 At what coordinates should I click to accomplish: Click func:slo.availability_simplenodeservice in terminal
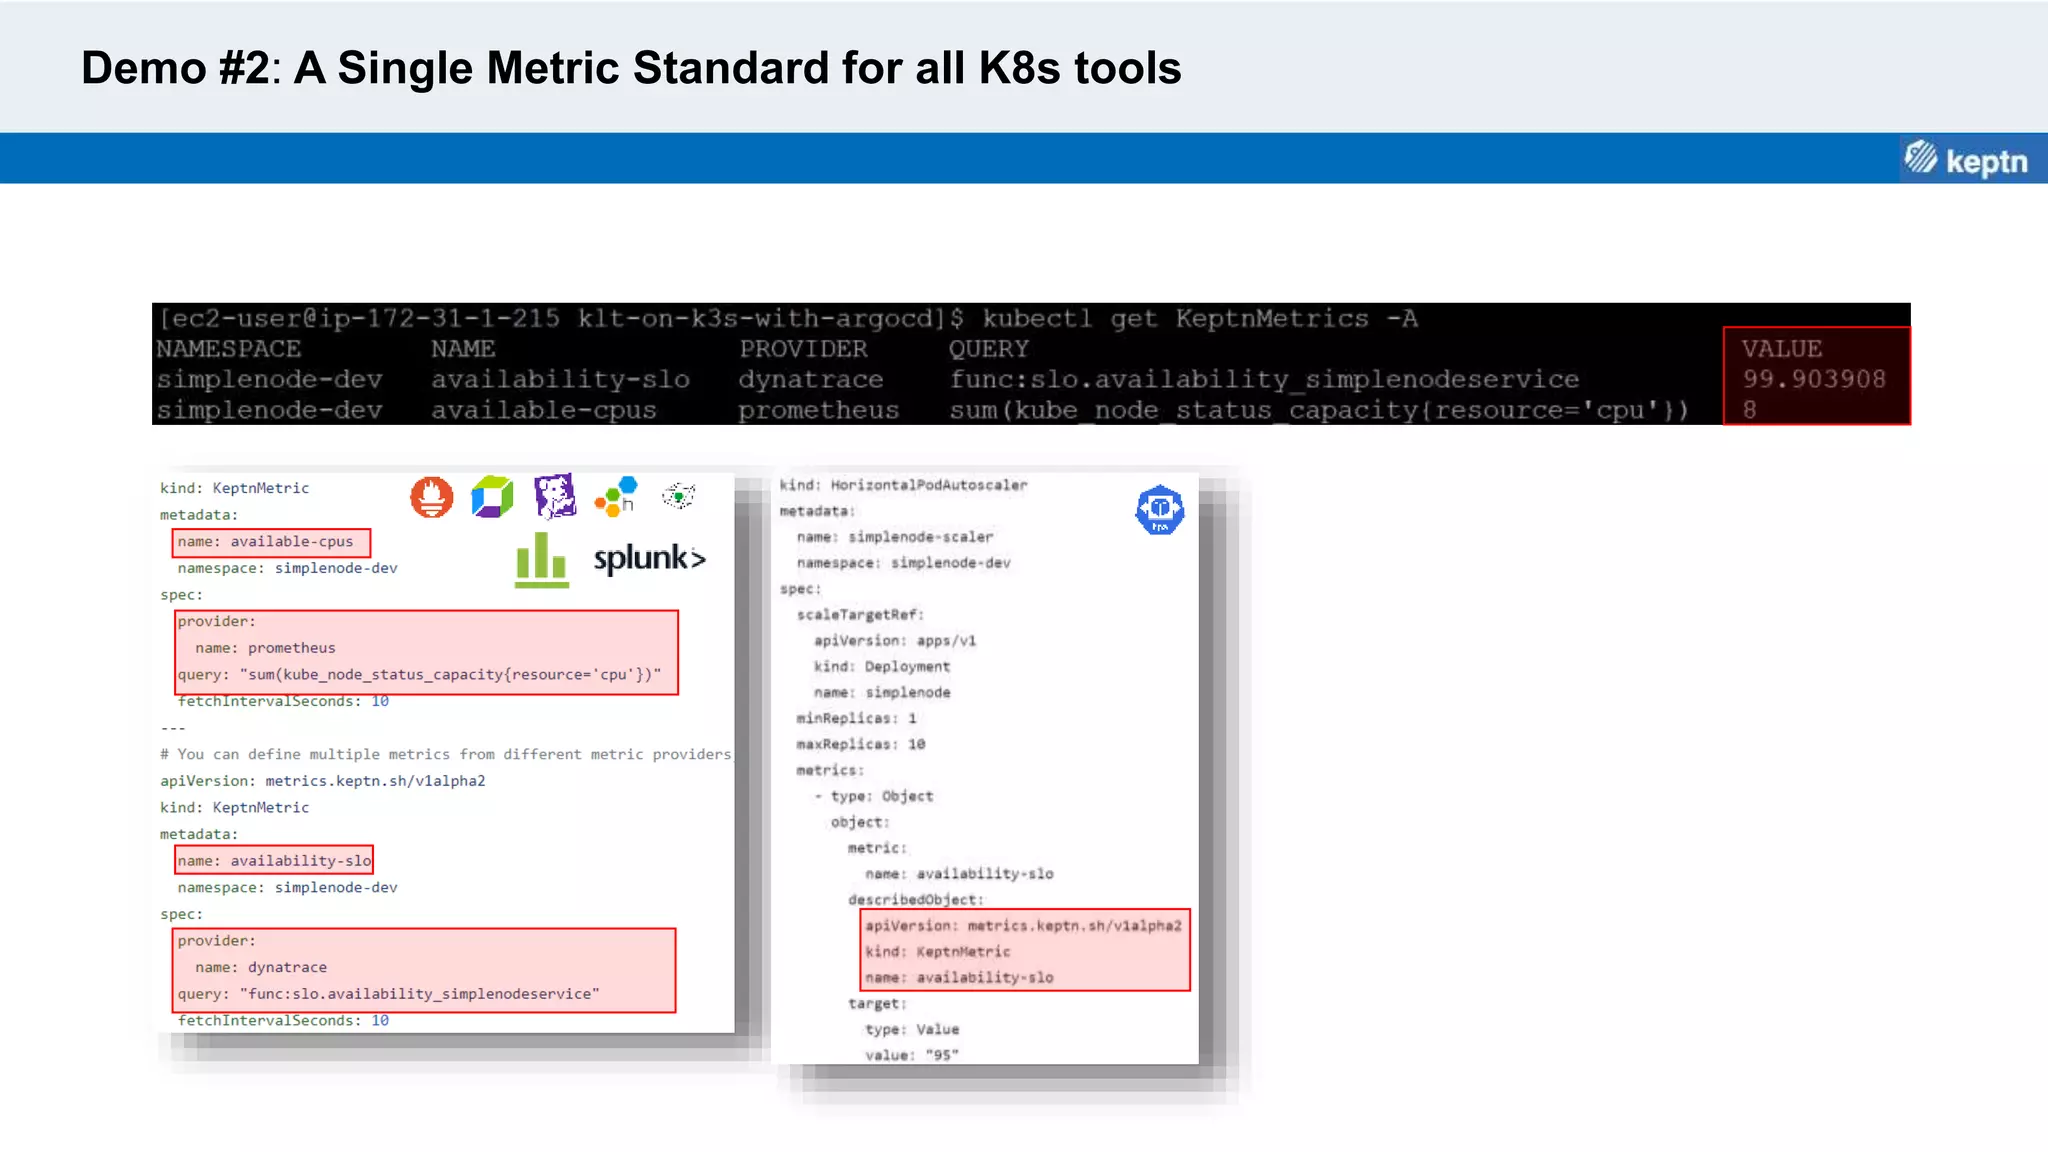click(1264, 379)
